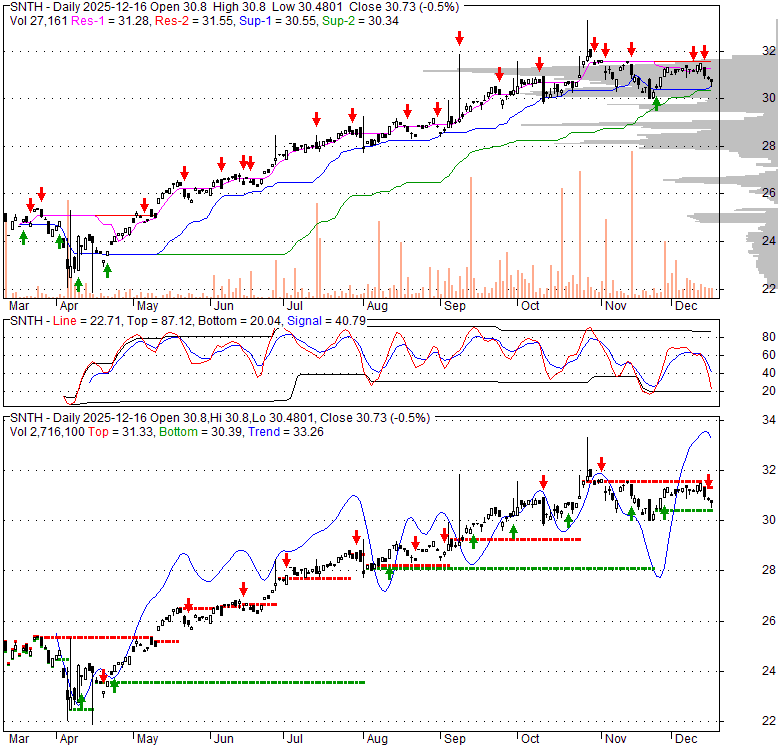This screenshot has height=745, width=780.
Task: Click the Res-1 = 31.28 label
Action: [x=111, y=21]
